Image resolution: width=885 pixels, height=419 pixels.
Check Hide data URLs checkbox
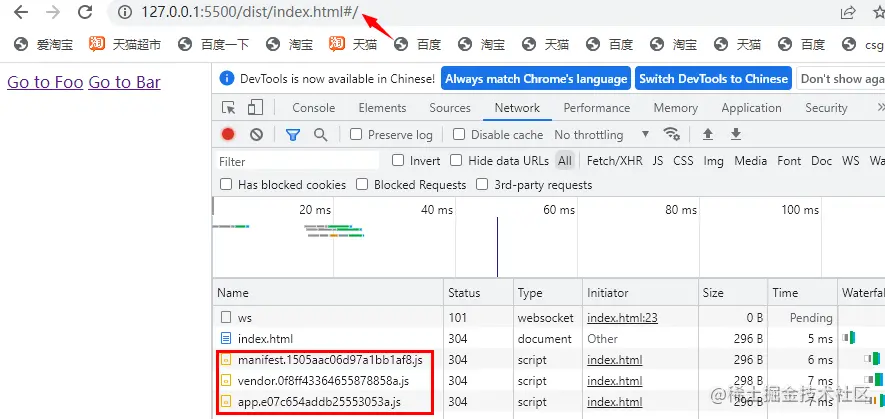[x=456, y=161]
